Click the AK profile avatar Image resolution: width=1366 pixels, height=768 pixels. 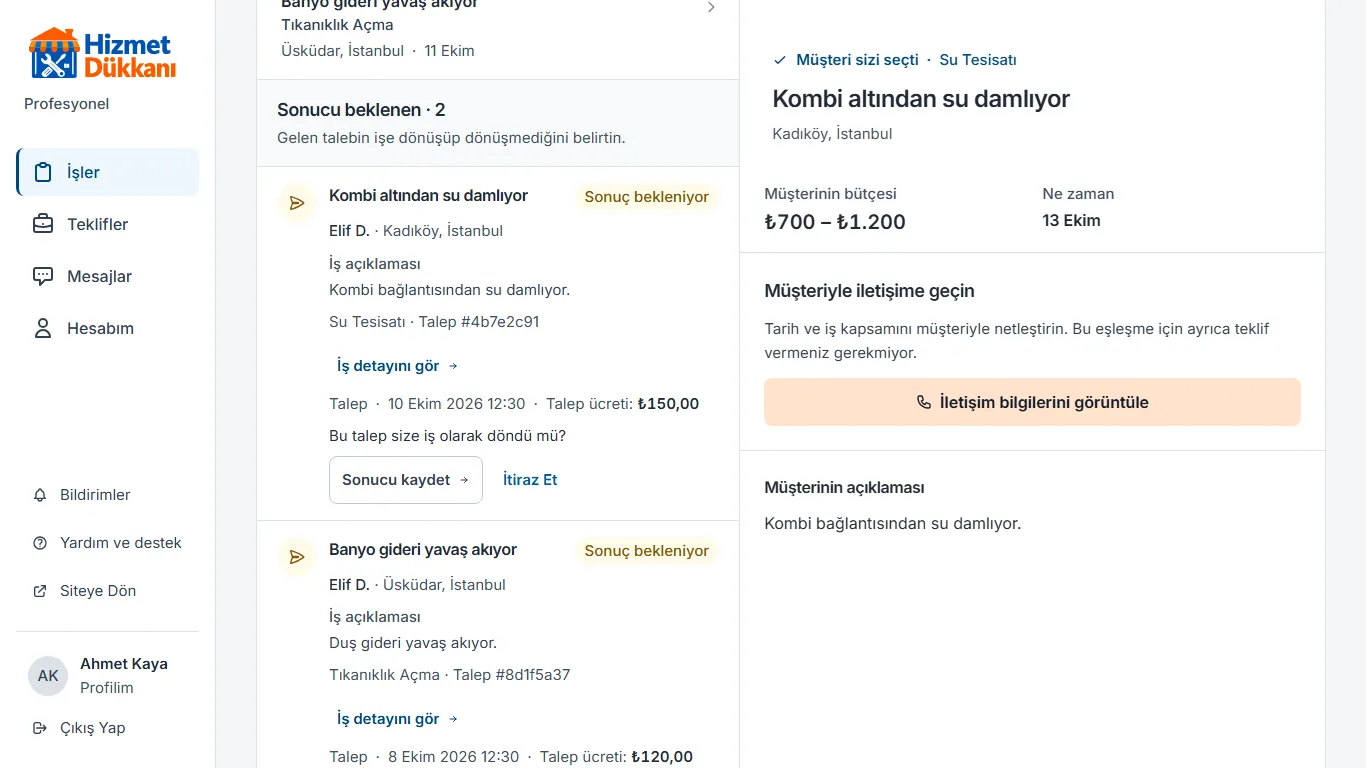pos(48,676)
